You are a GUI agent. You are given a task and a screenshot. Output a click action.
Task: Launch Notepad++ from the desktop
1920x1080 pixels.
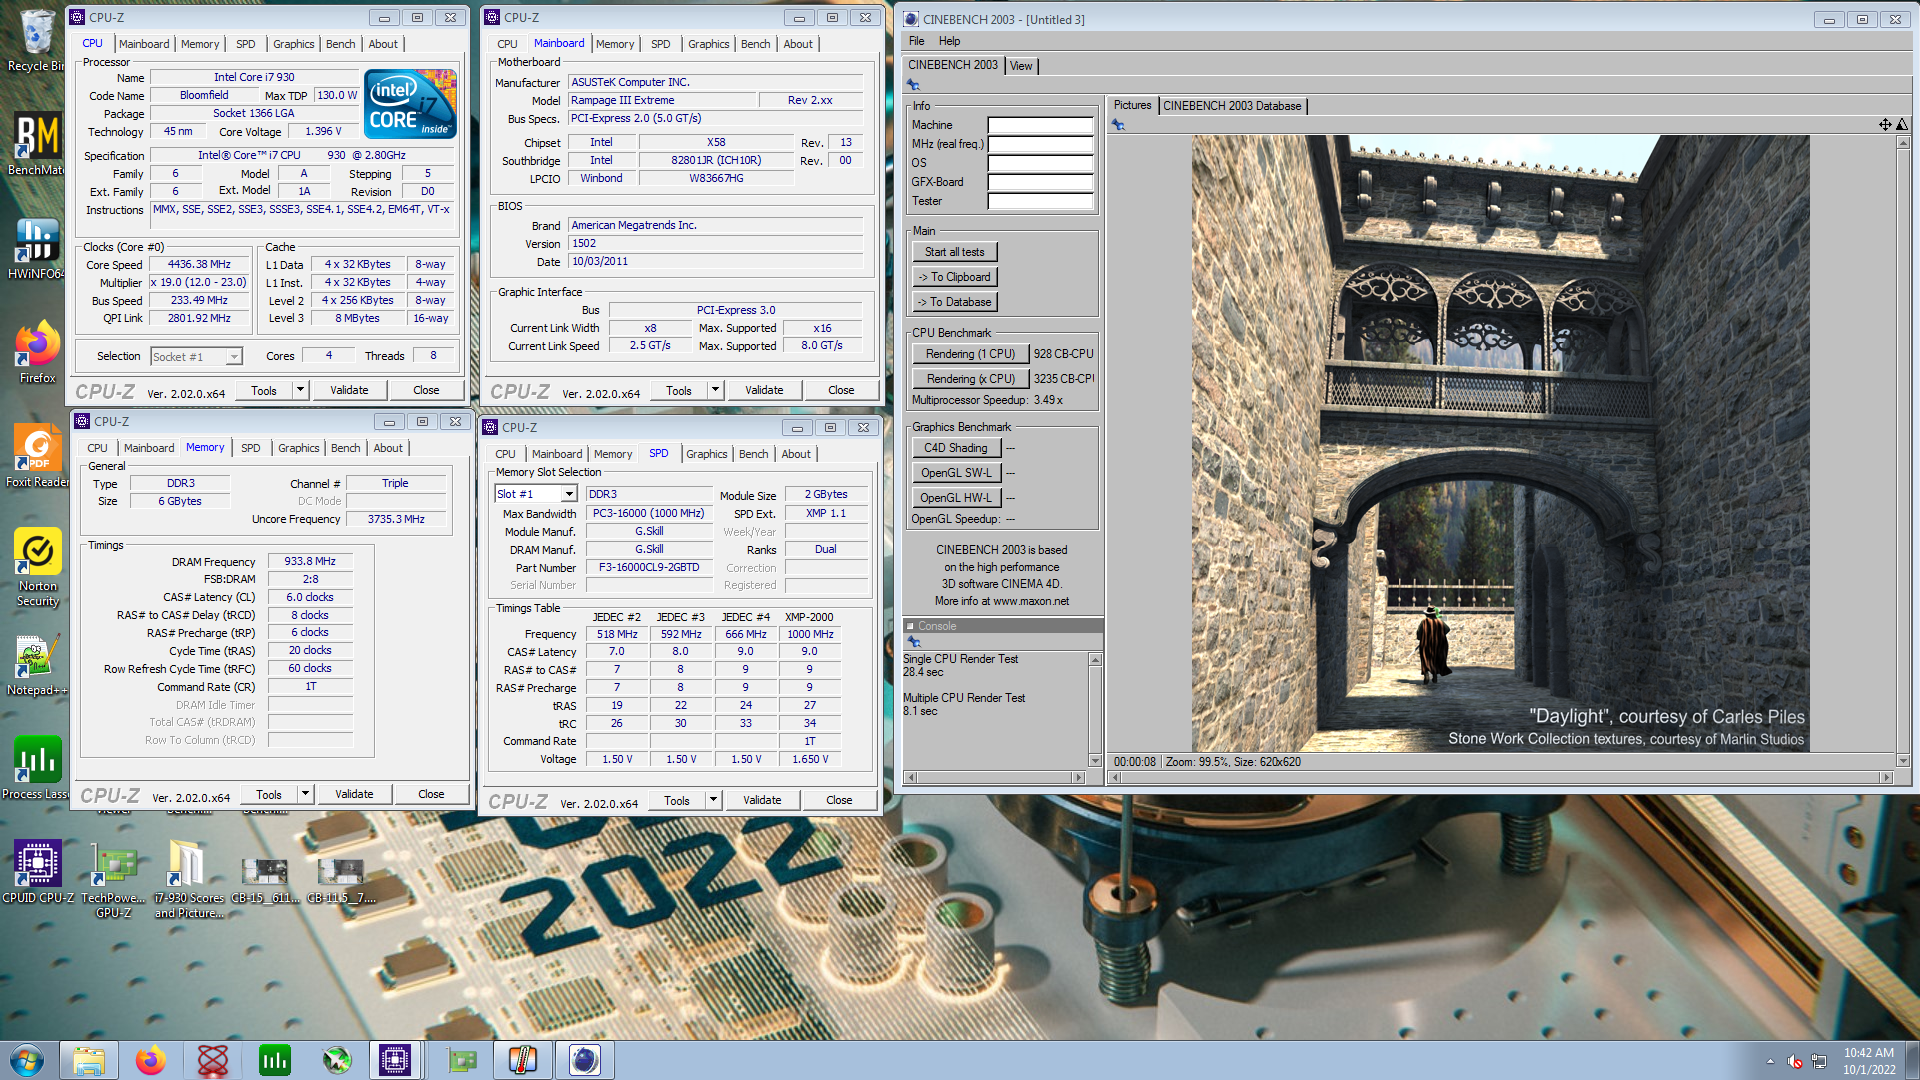[x=37, y=665]
